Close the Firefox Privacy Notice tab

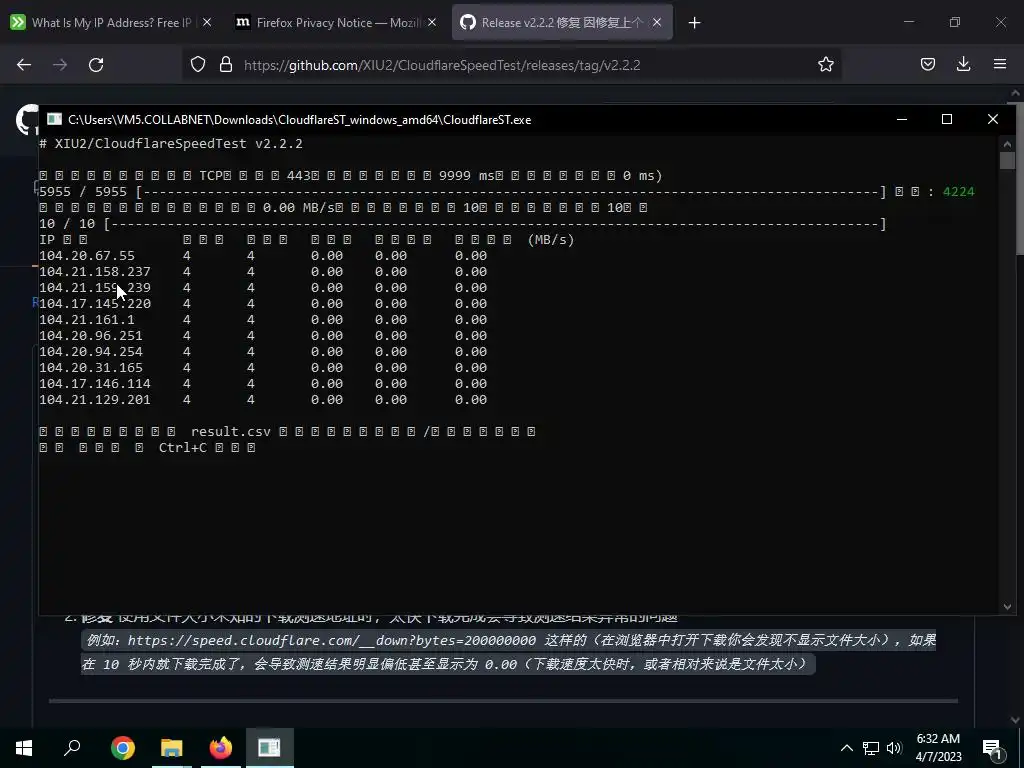click(x=432, y=22)
